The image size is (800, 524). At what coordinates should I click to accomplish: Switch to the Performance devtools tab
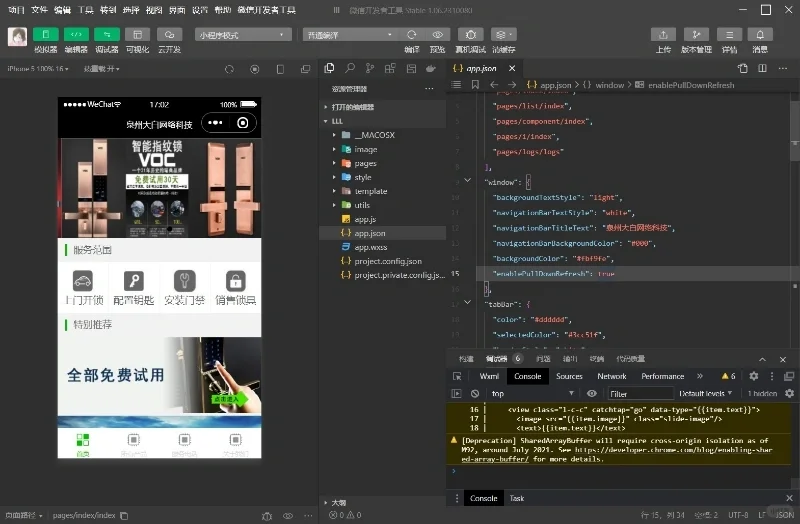tap(662, 377)
